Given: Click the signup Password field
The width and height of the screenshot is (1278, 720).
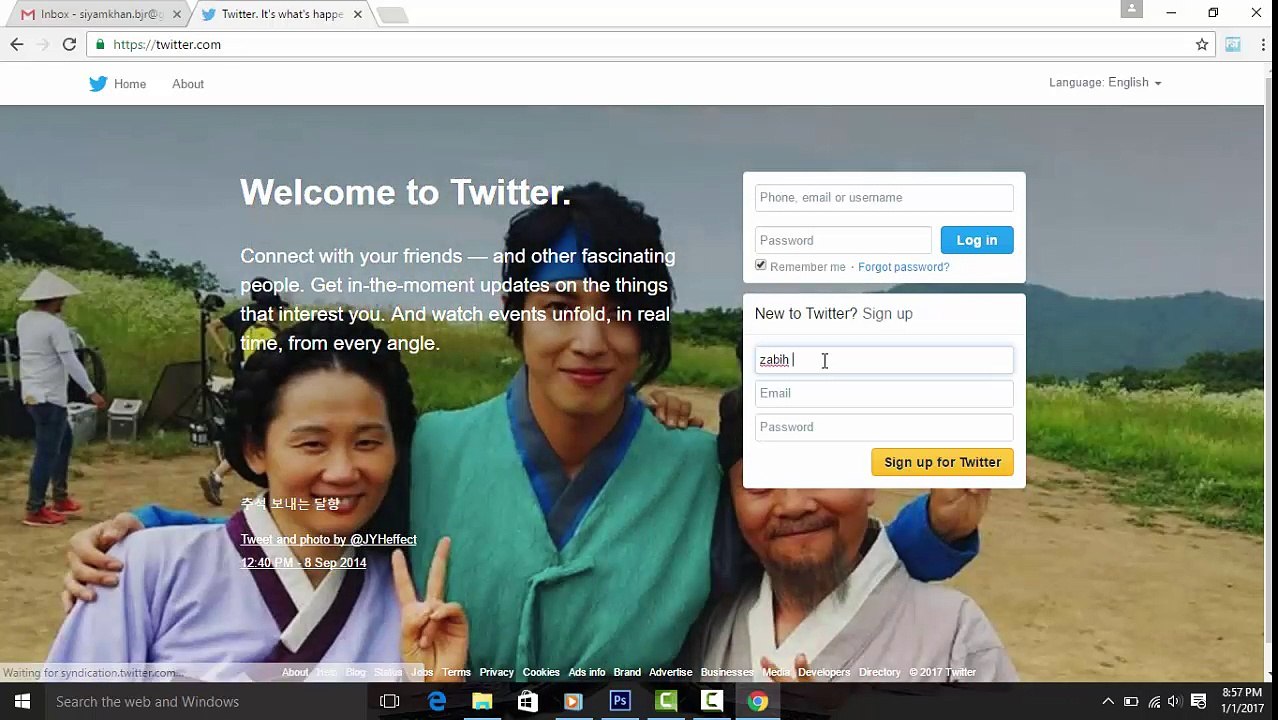Looking at the screenshot, I should point(884,427).
